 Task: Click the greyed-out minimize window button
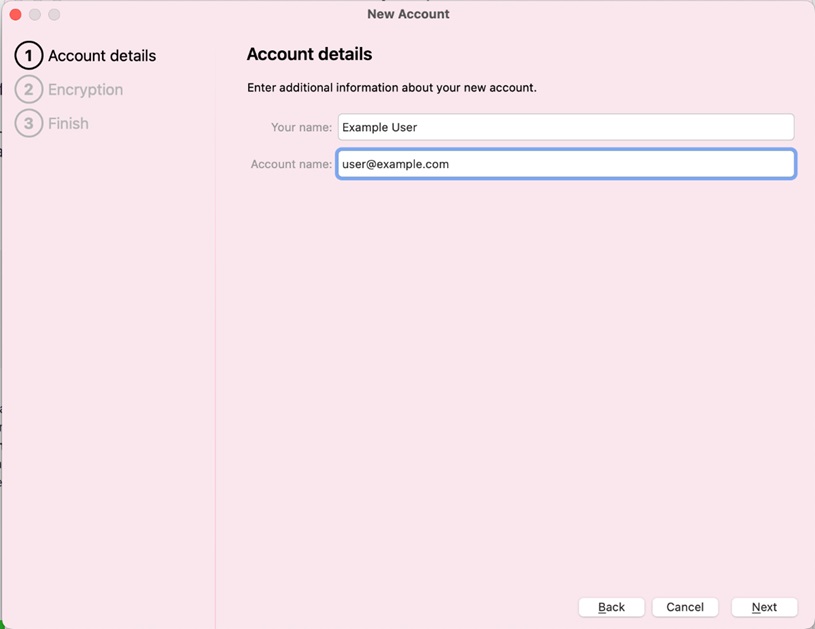pyautogui.click(x=35, y=15)
